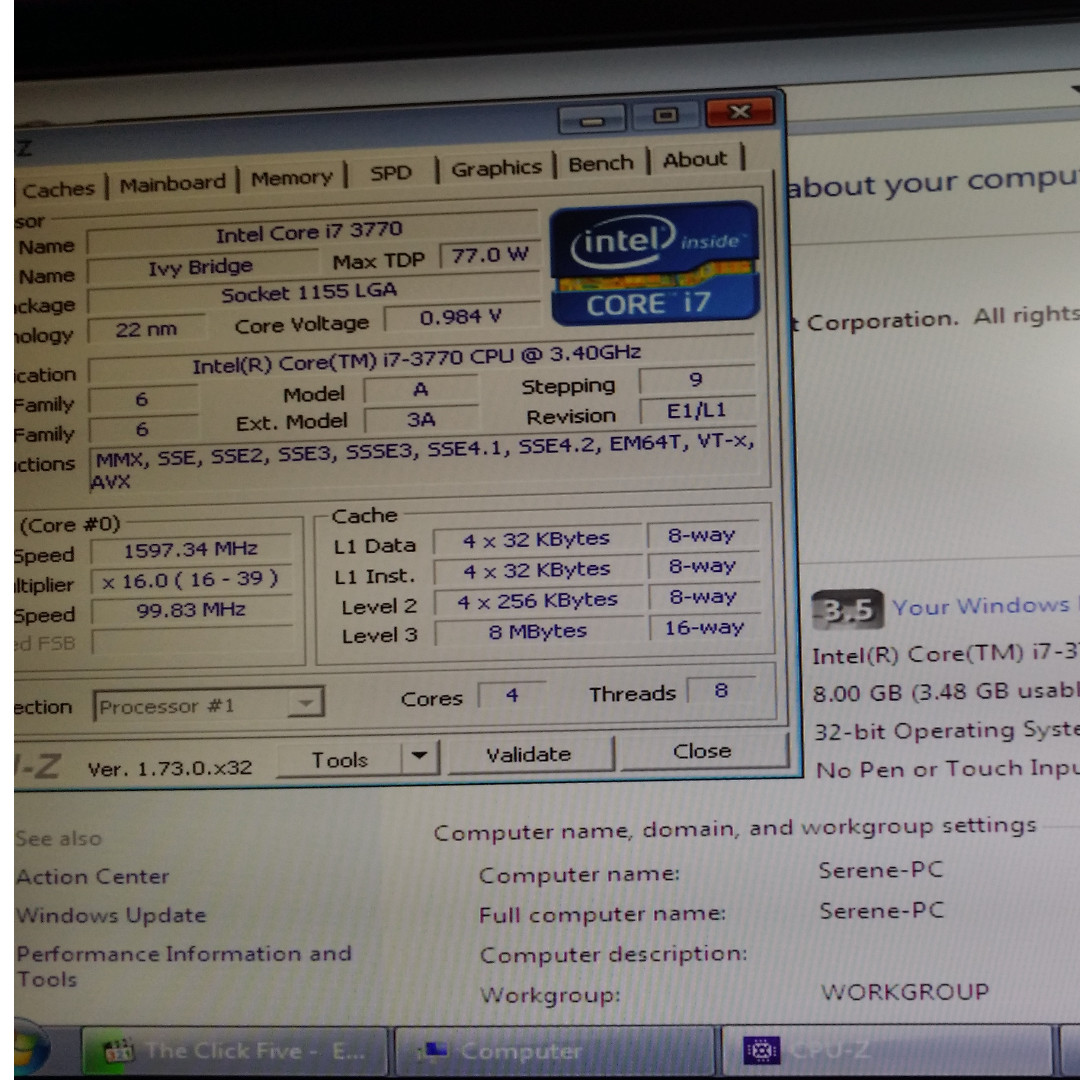Screen dimensions: 1080x1080
Task: Open the Processor #1 selection dropdown
Action: click(x=208, y=705)
